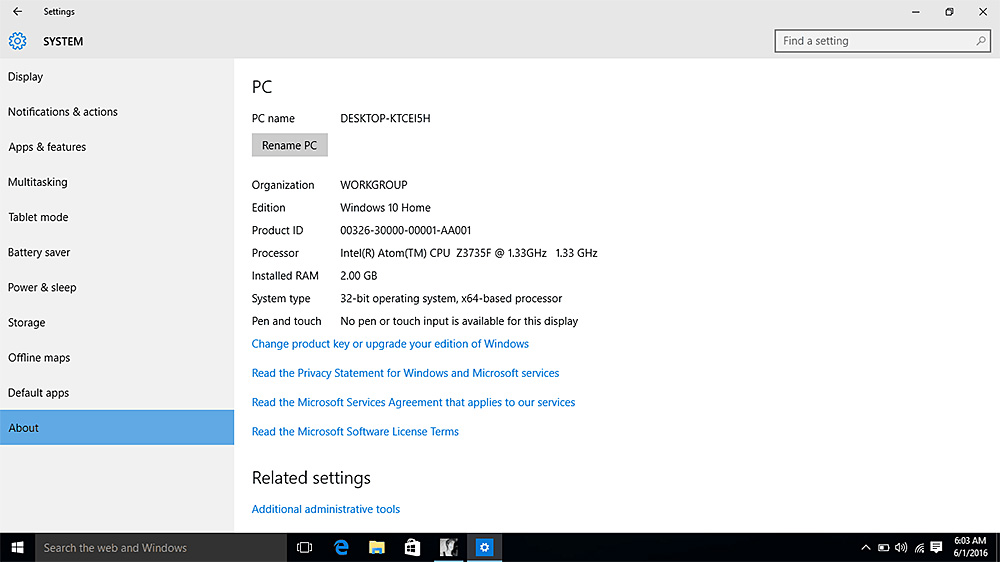This screenshot has height=562, width=1000.
Task: Switch to the Settings gear taskbar icon
Action: [485, 548]
